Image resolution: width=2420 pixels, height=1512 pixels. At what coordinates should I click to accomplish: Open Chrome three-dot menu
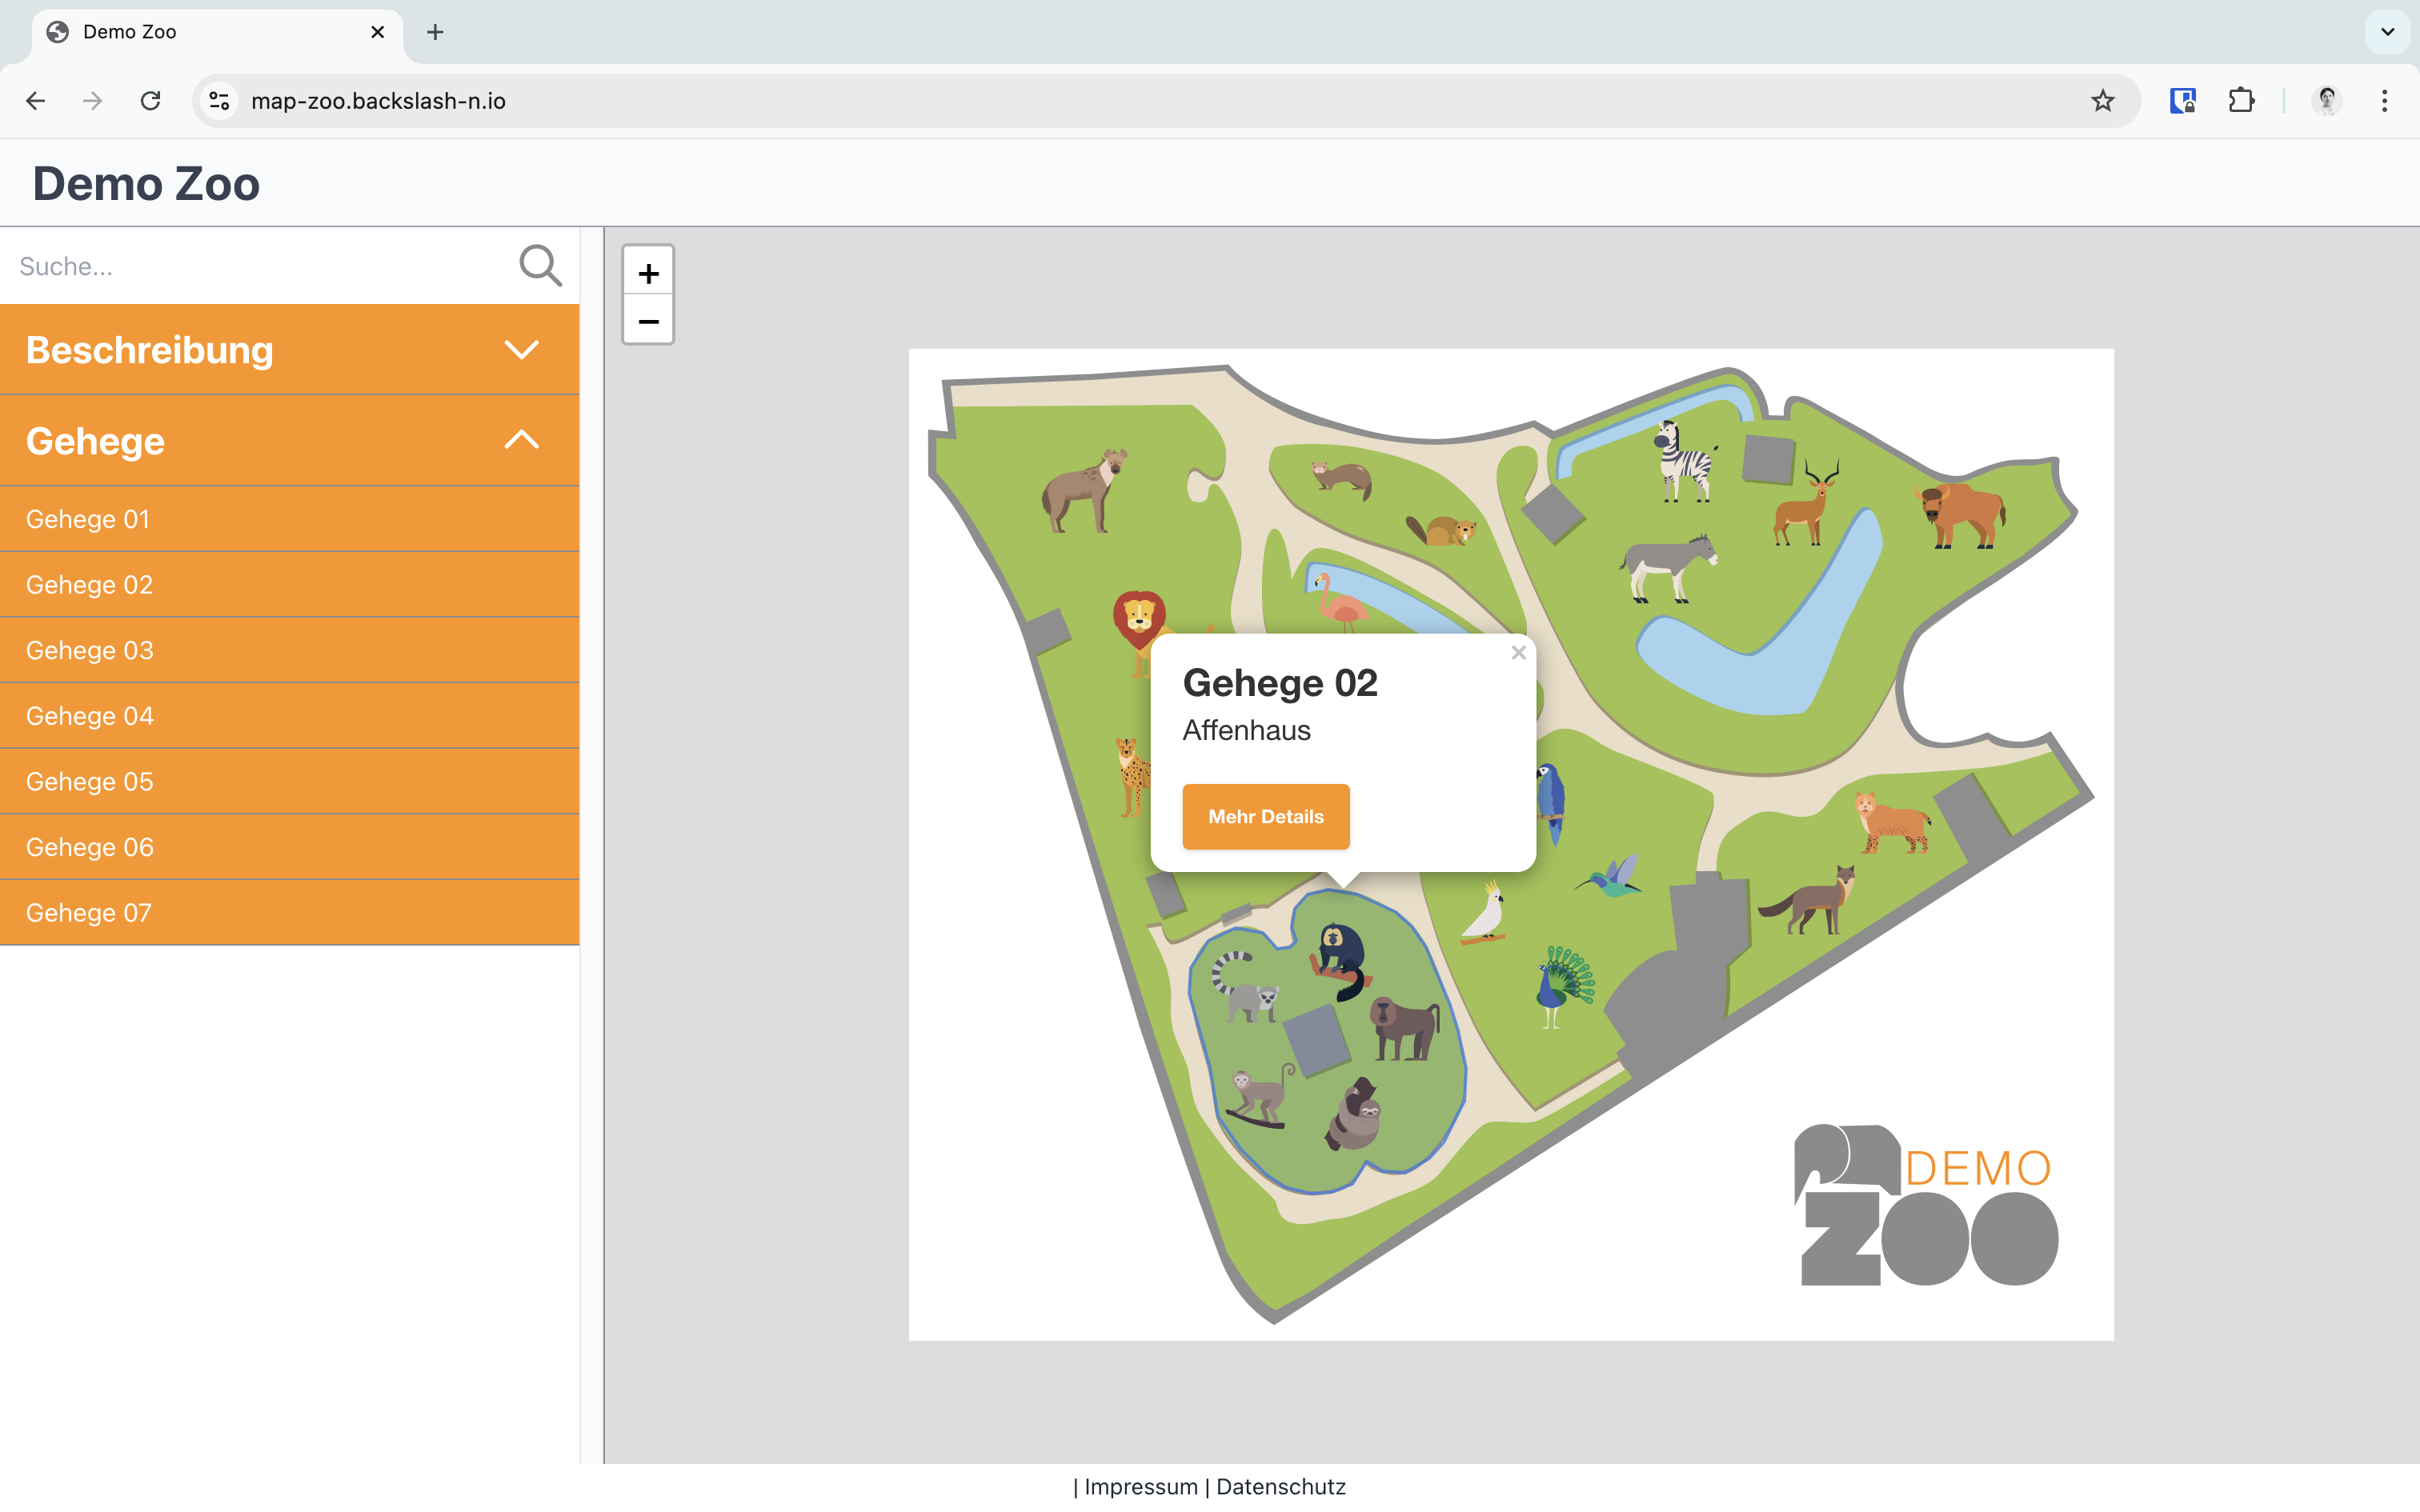[2384, 101]
